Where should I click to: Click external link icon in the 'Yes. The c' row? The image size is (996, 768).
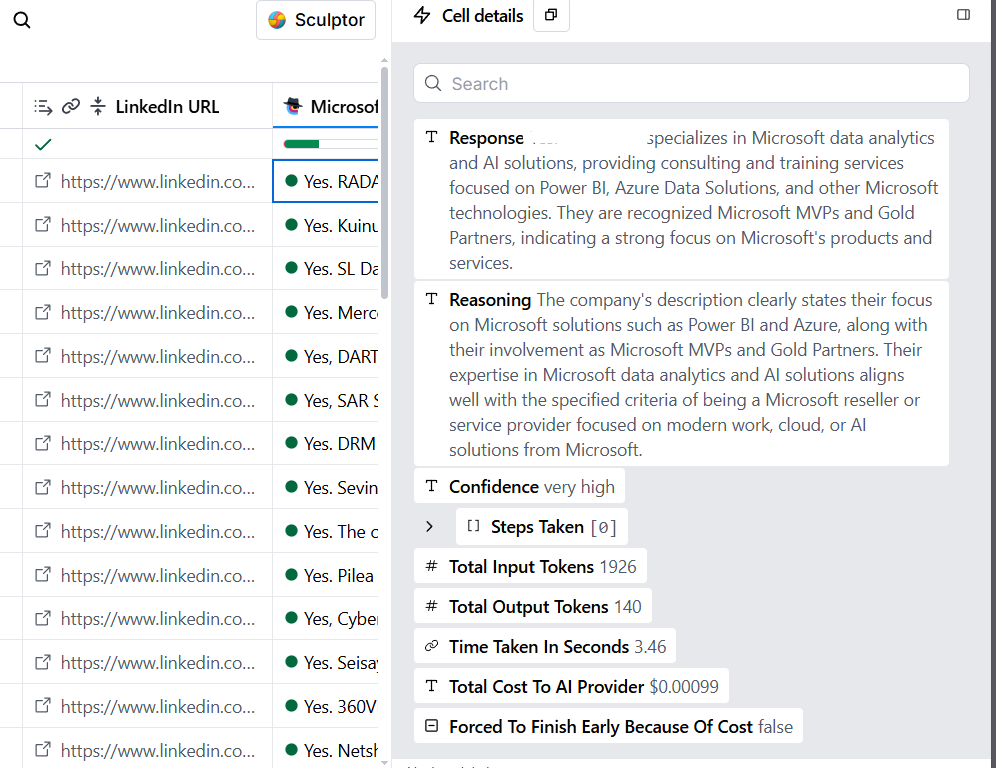tap(43, 530)
